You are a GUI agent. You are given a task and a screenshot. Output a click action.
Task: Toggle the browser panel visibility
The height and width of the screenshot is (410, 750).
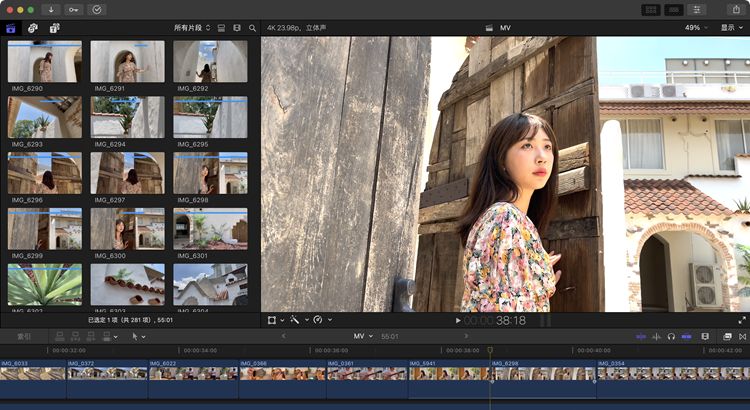(651, 9)
